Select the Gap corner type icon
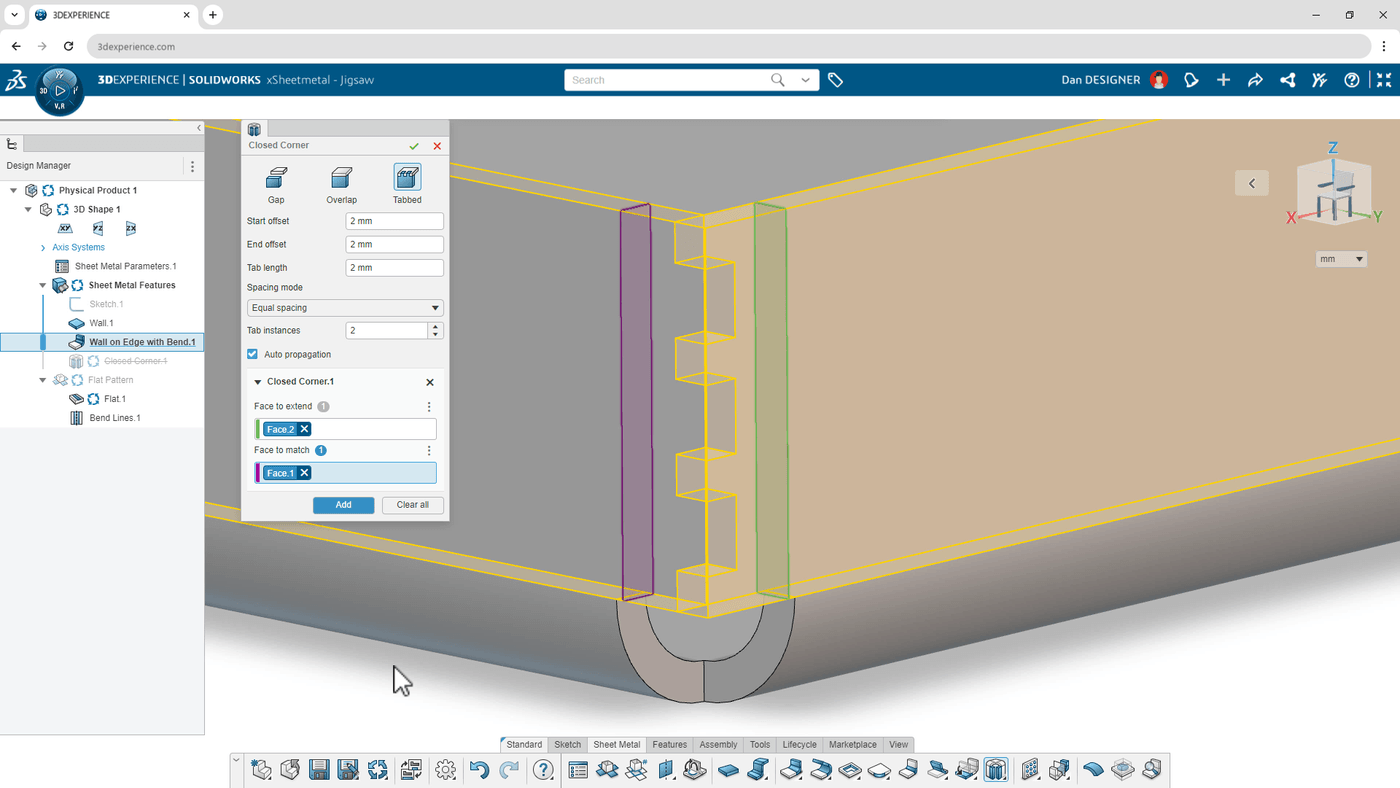Image resolution: width=1400 pixels, height=788 pixels. (x=276, y=178)
